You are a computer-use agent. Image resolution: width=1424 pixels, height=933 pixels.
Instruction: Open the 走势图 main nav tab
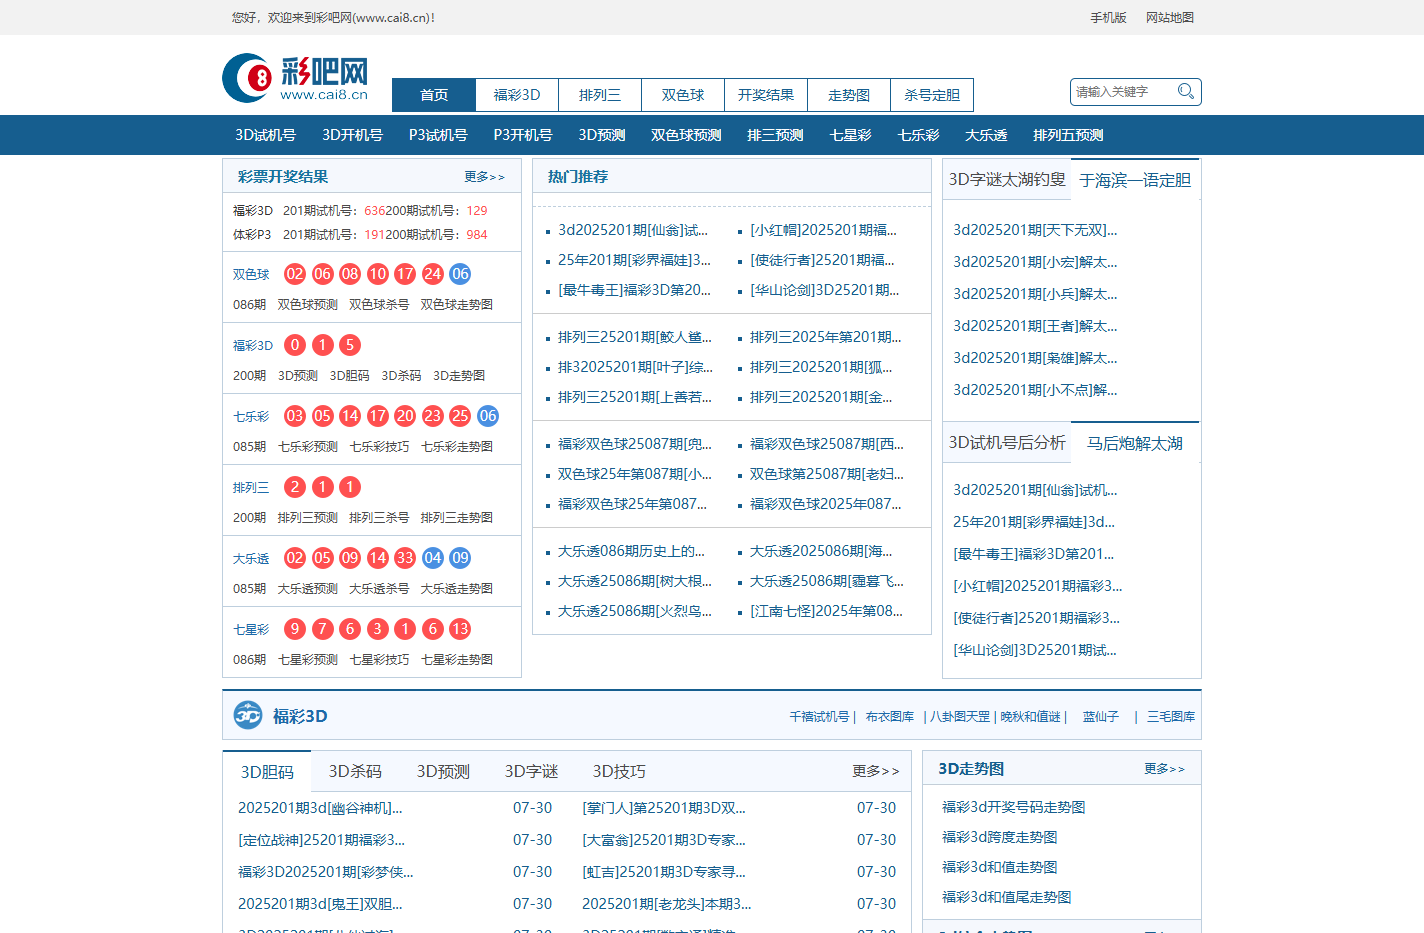849,95
